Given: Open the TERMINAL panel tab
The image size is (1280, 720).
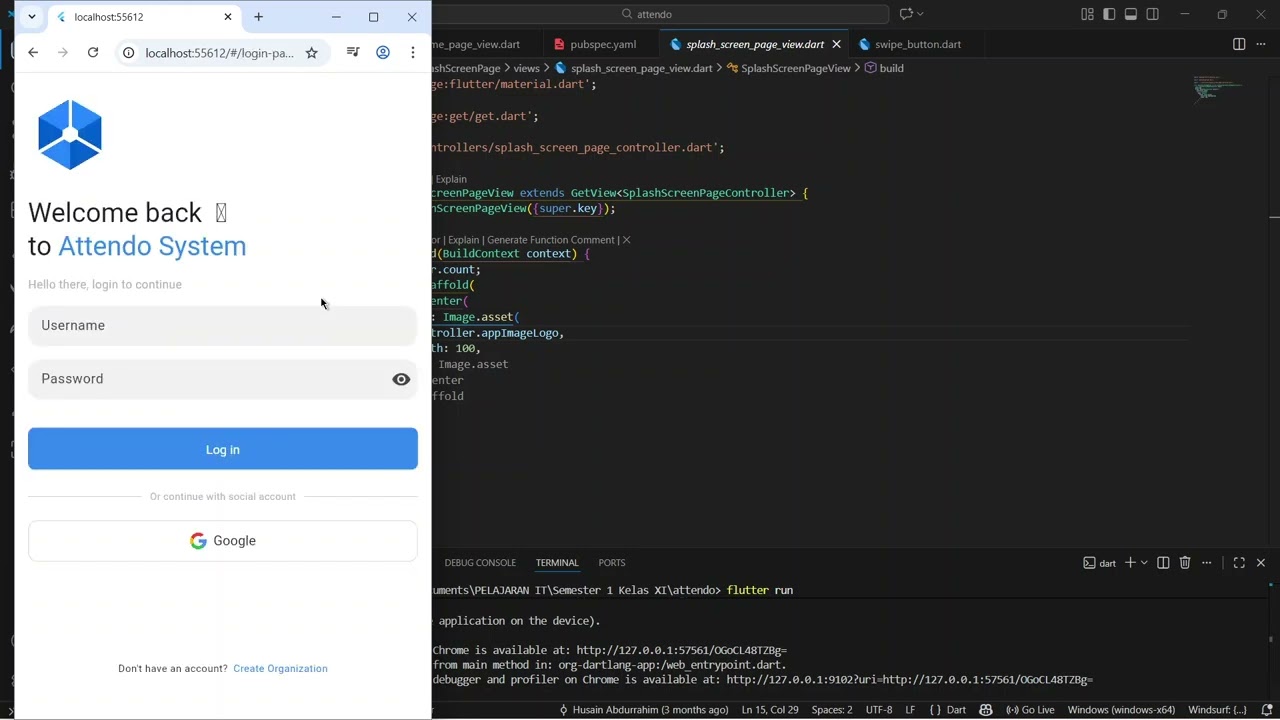Looking at the screenshot, I should coord(557,563).
